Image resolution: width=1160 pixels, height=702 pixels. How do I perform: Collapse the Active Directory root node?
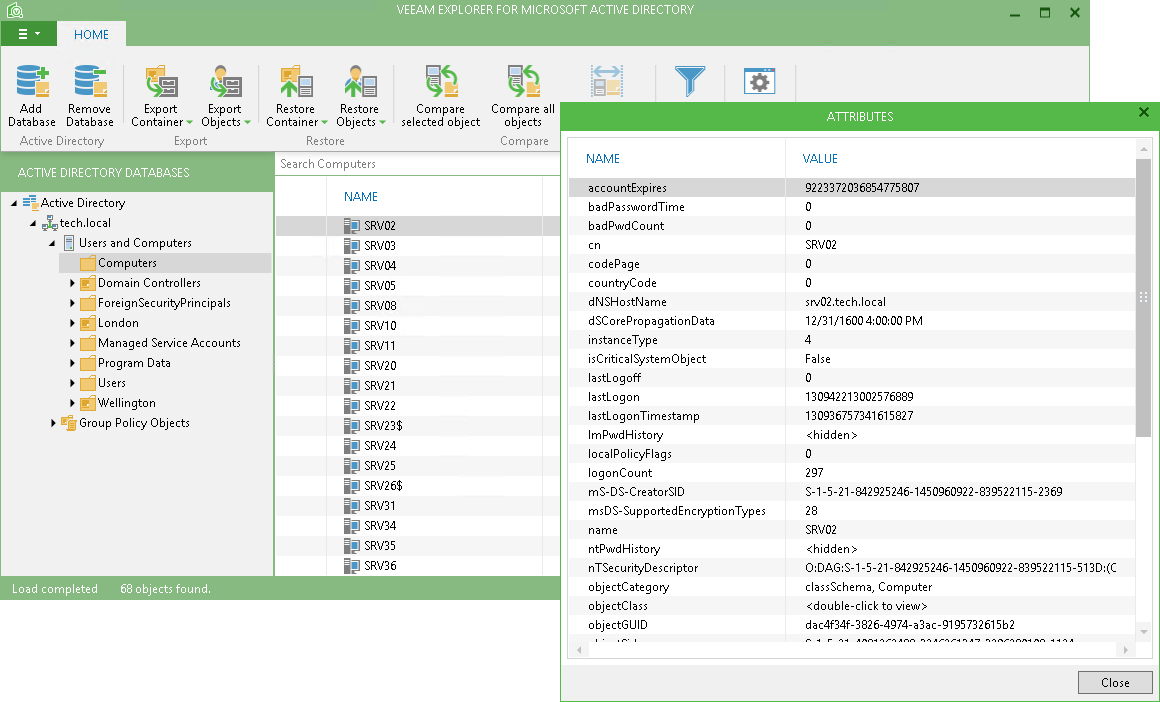coord(14,203)
